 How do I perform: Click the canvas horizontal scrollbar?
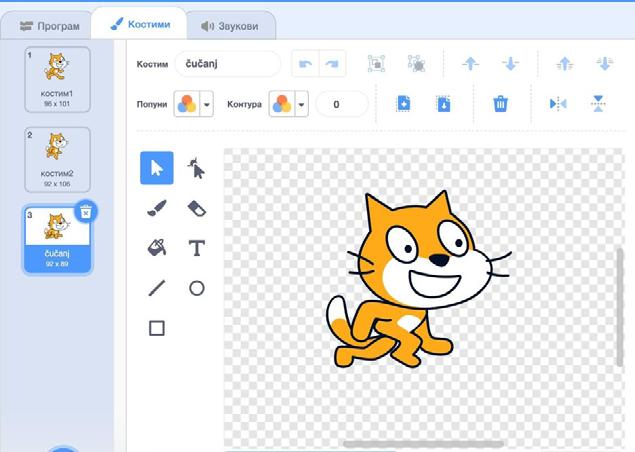424,444
